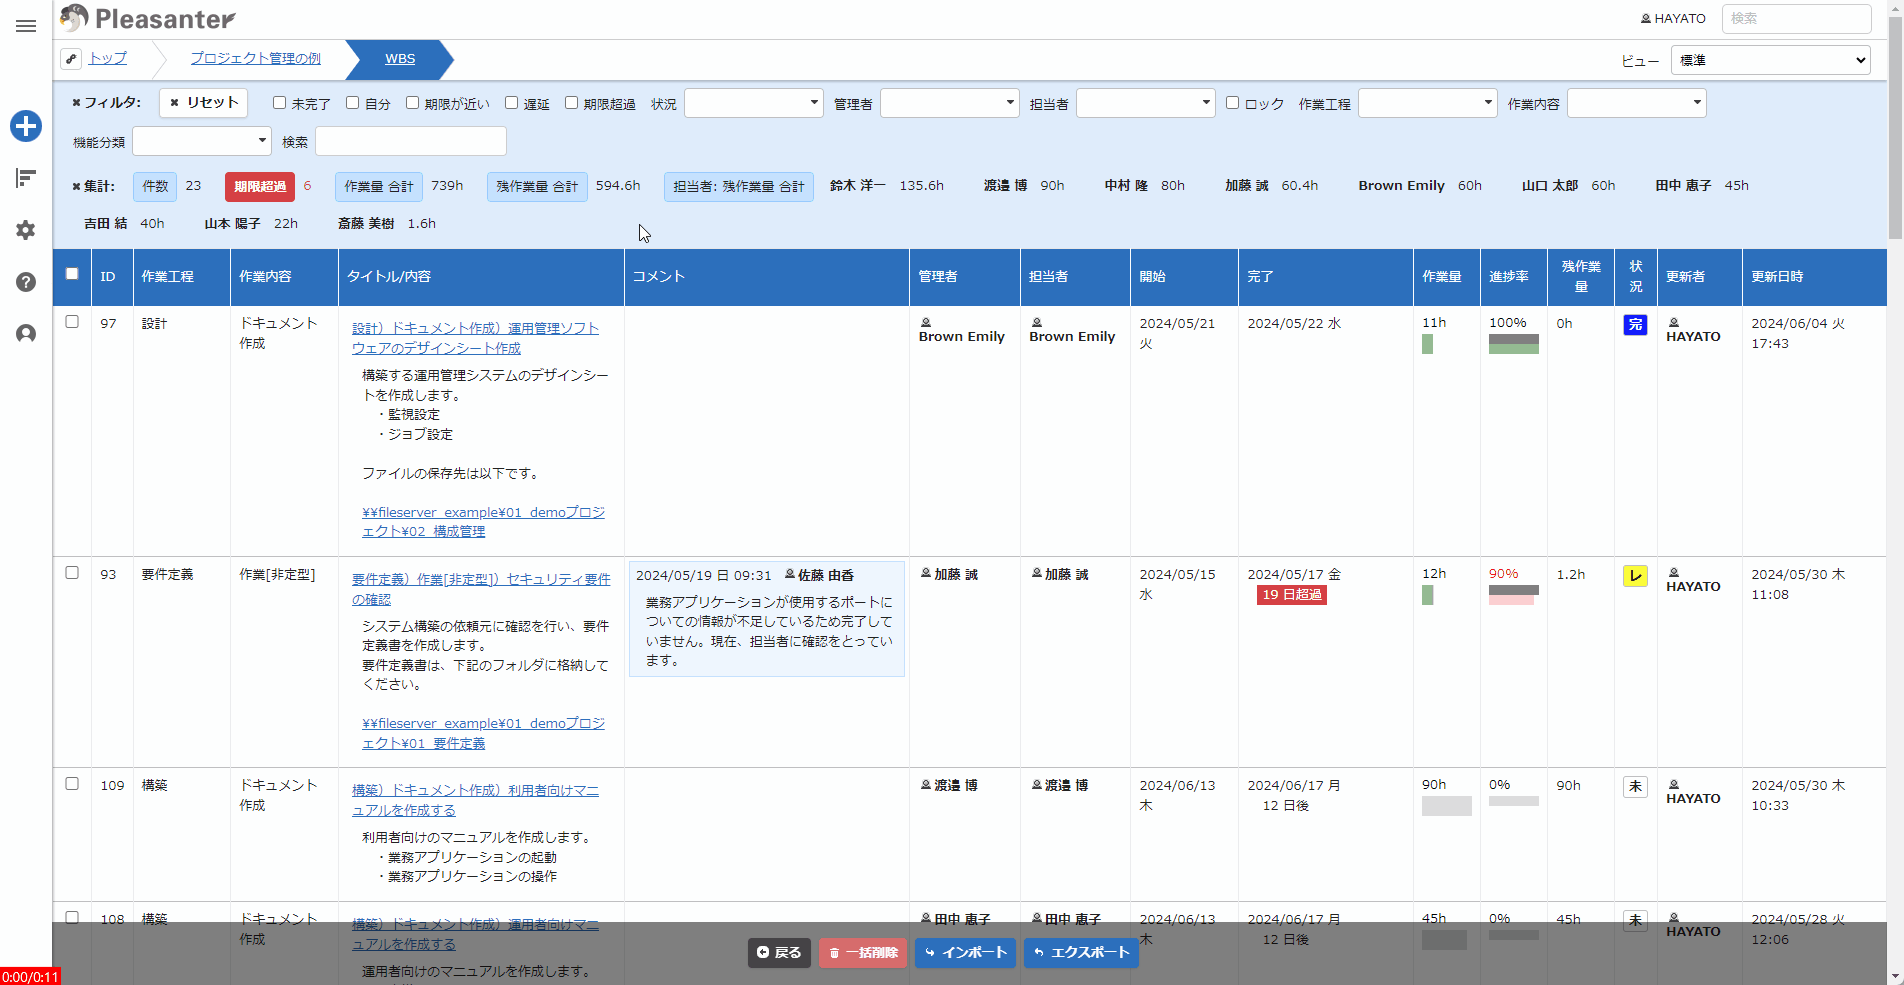Select the checkbox for row ID 97
This screenshot has width=1904, height=985.
72,322
